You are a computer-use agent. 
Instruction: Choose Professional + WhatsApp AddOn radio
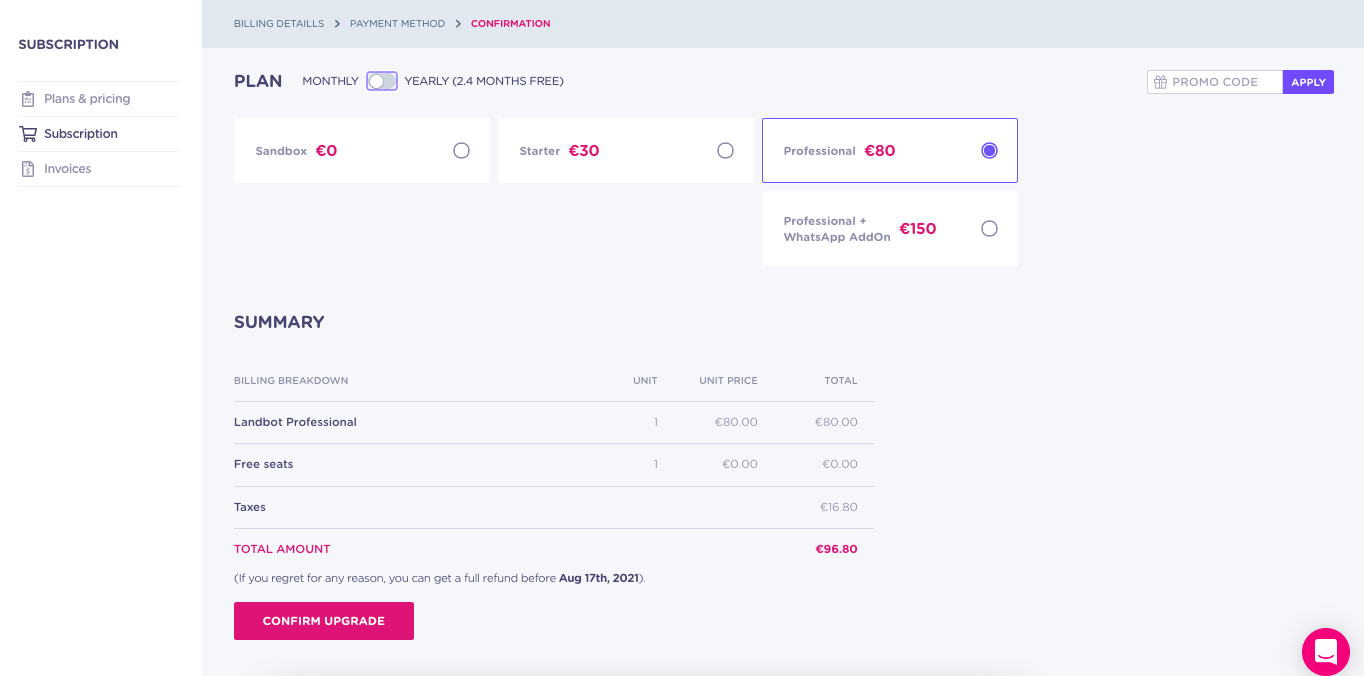[989, 229]
